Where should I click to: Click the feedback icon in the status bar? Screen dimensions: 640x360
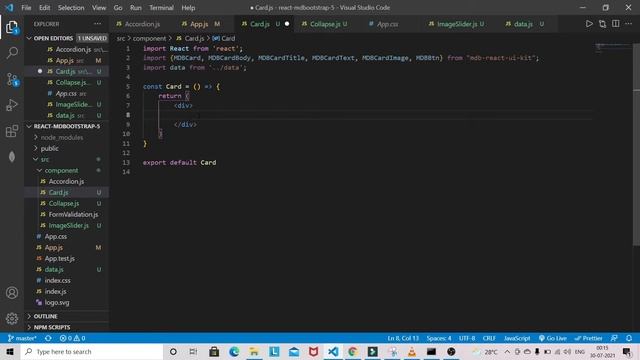[x=614, y=338]
